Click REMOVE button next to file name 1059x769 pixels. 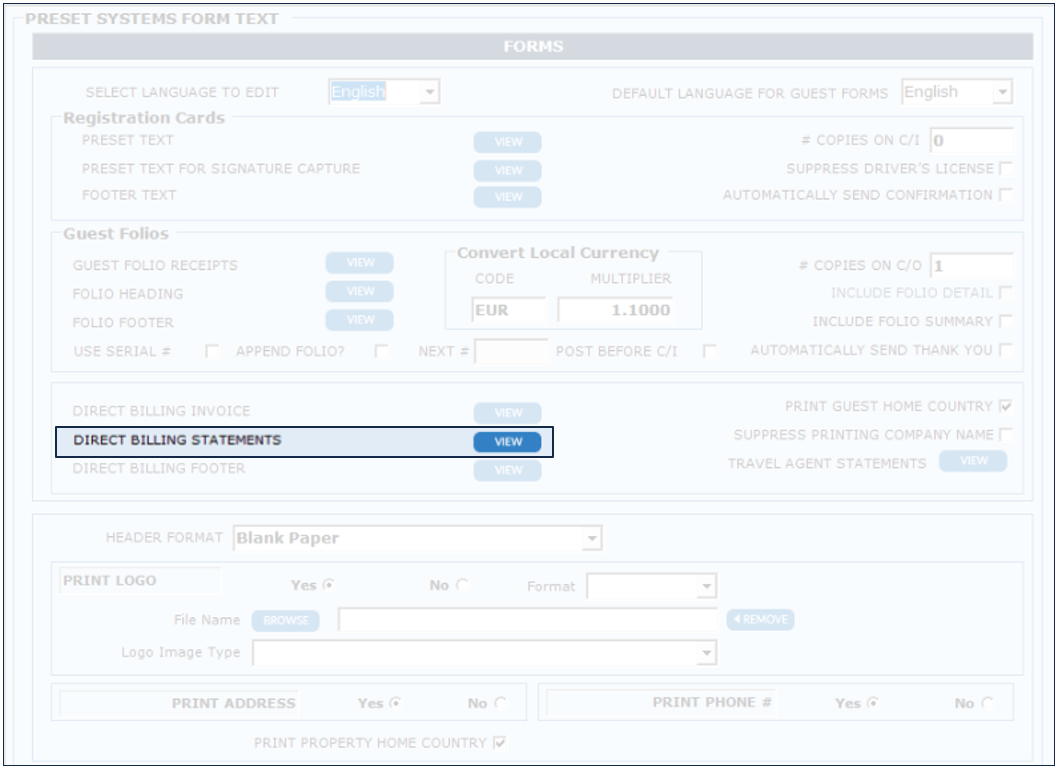coord(760,620)
